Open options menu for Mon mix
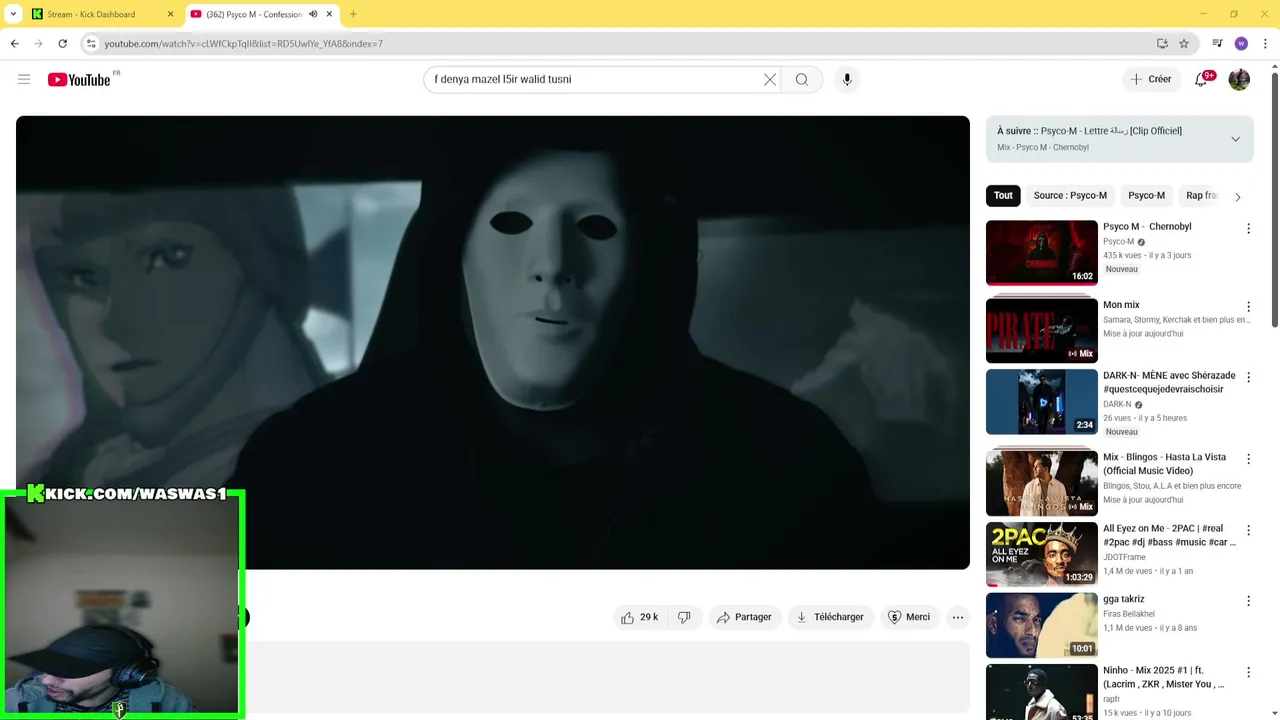This screenshot has height=720, width=1280. point(1248,307)
